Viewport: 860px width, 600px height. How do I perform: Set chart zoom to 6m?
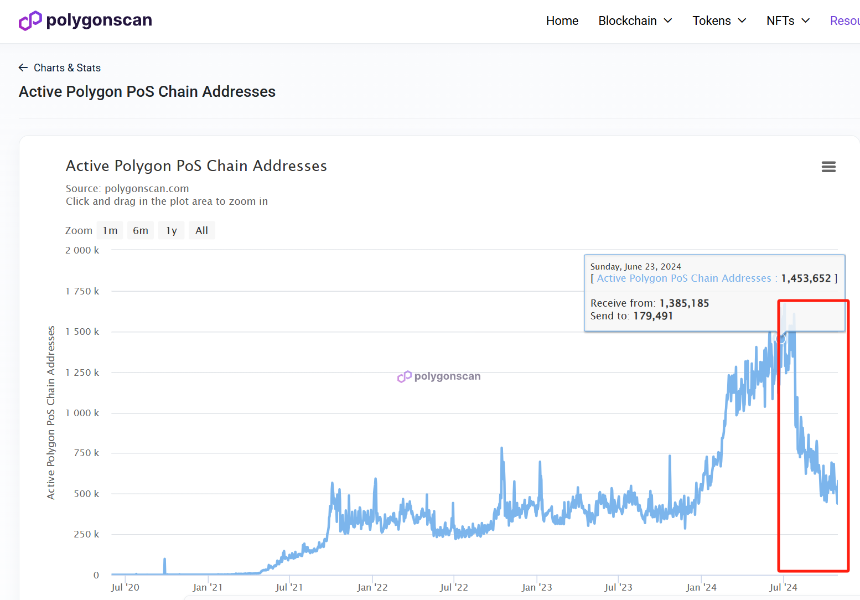[x=140, y=230]
